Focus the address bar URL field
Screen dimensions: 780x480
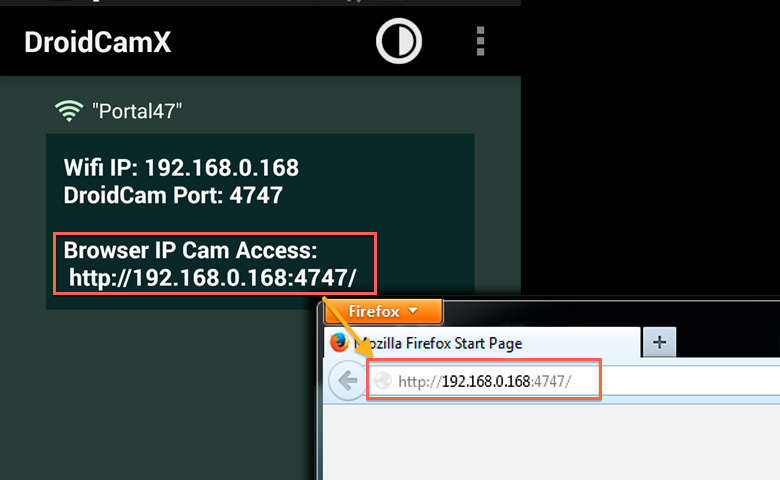point(572,381)
